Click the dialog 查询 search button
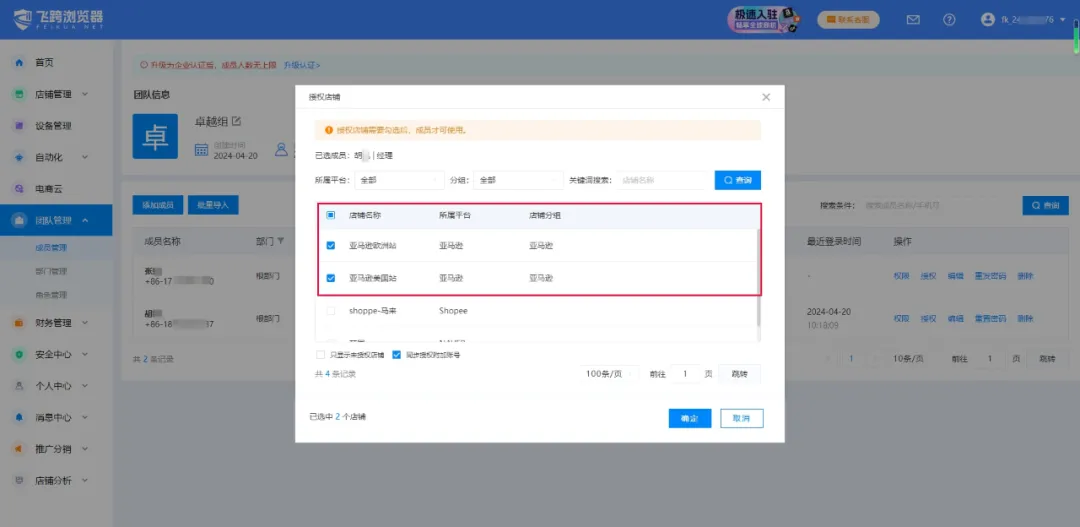 [738, 180]
